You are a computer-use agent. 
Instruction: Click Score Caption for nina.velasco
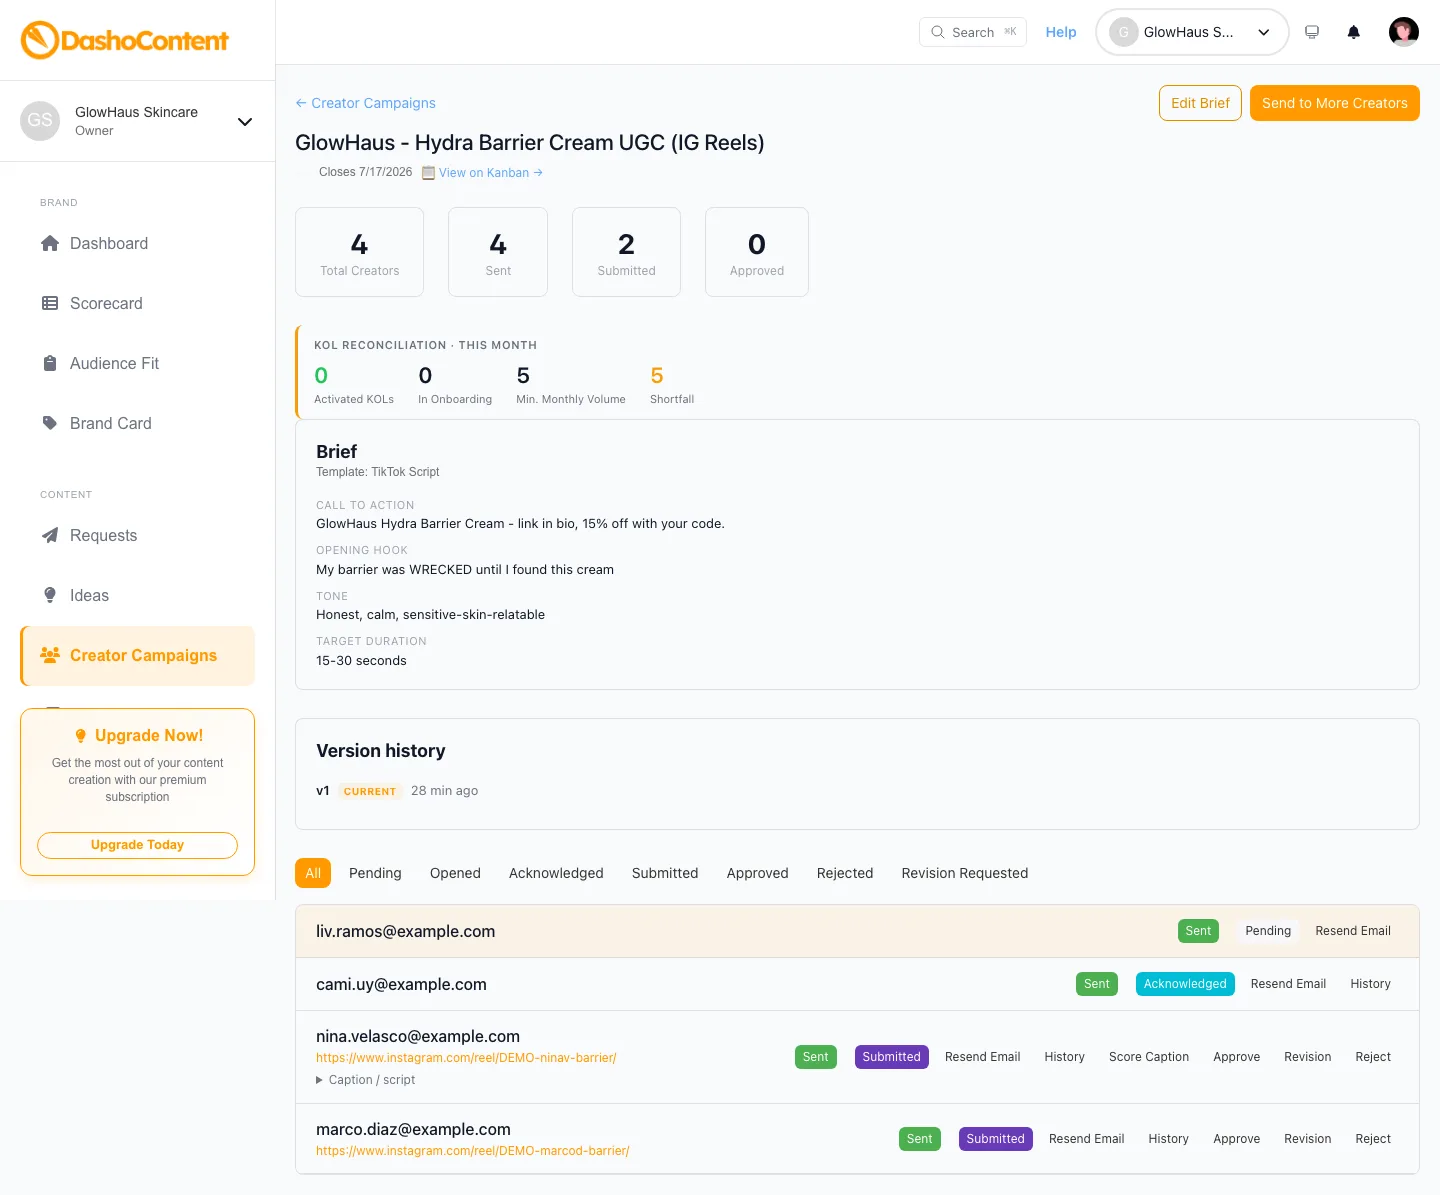point(1149,1057)
